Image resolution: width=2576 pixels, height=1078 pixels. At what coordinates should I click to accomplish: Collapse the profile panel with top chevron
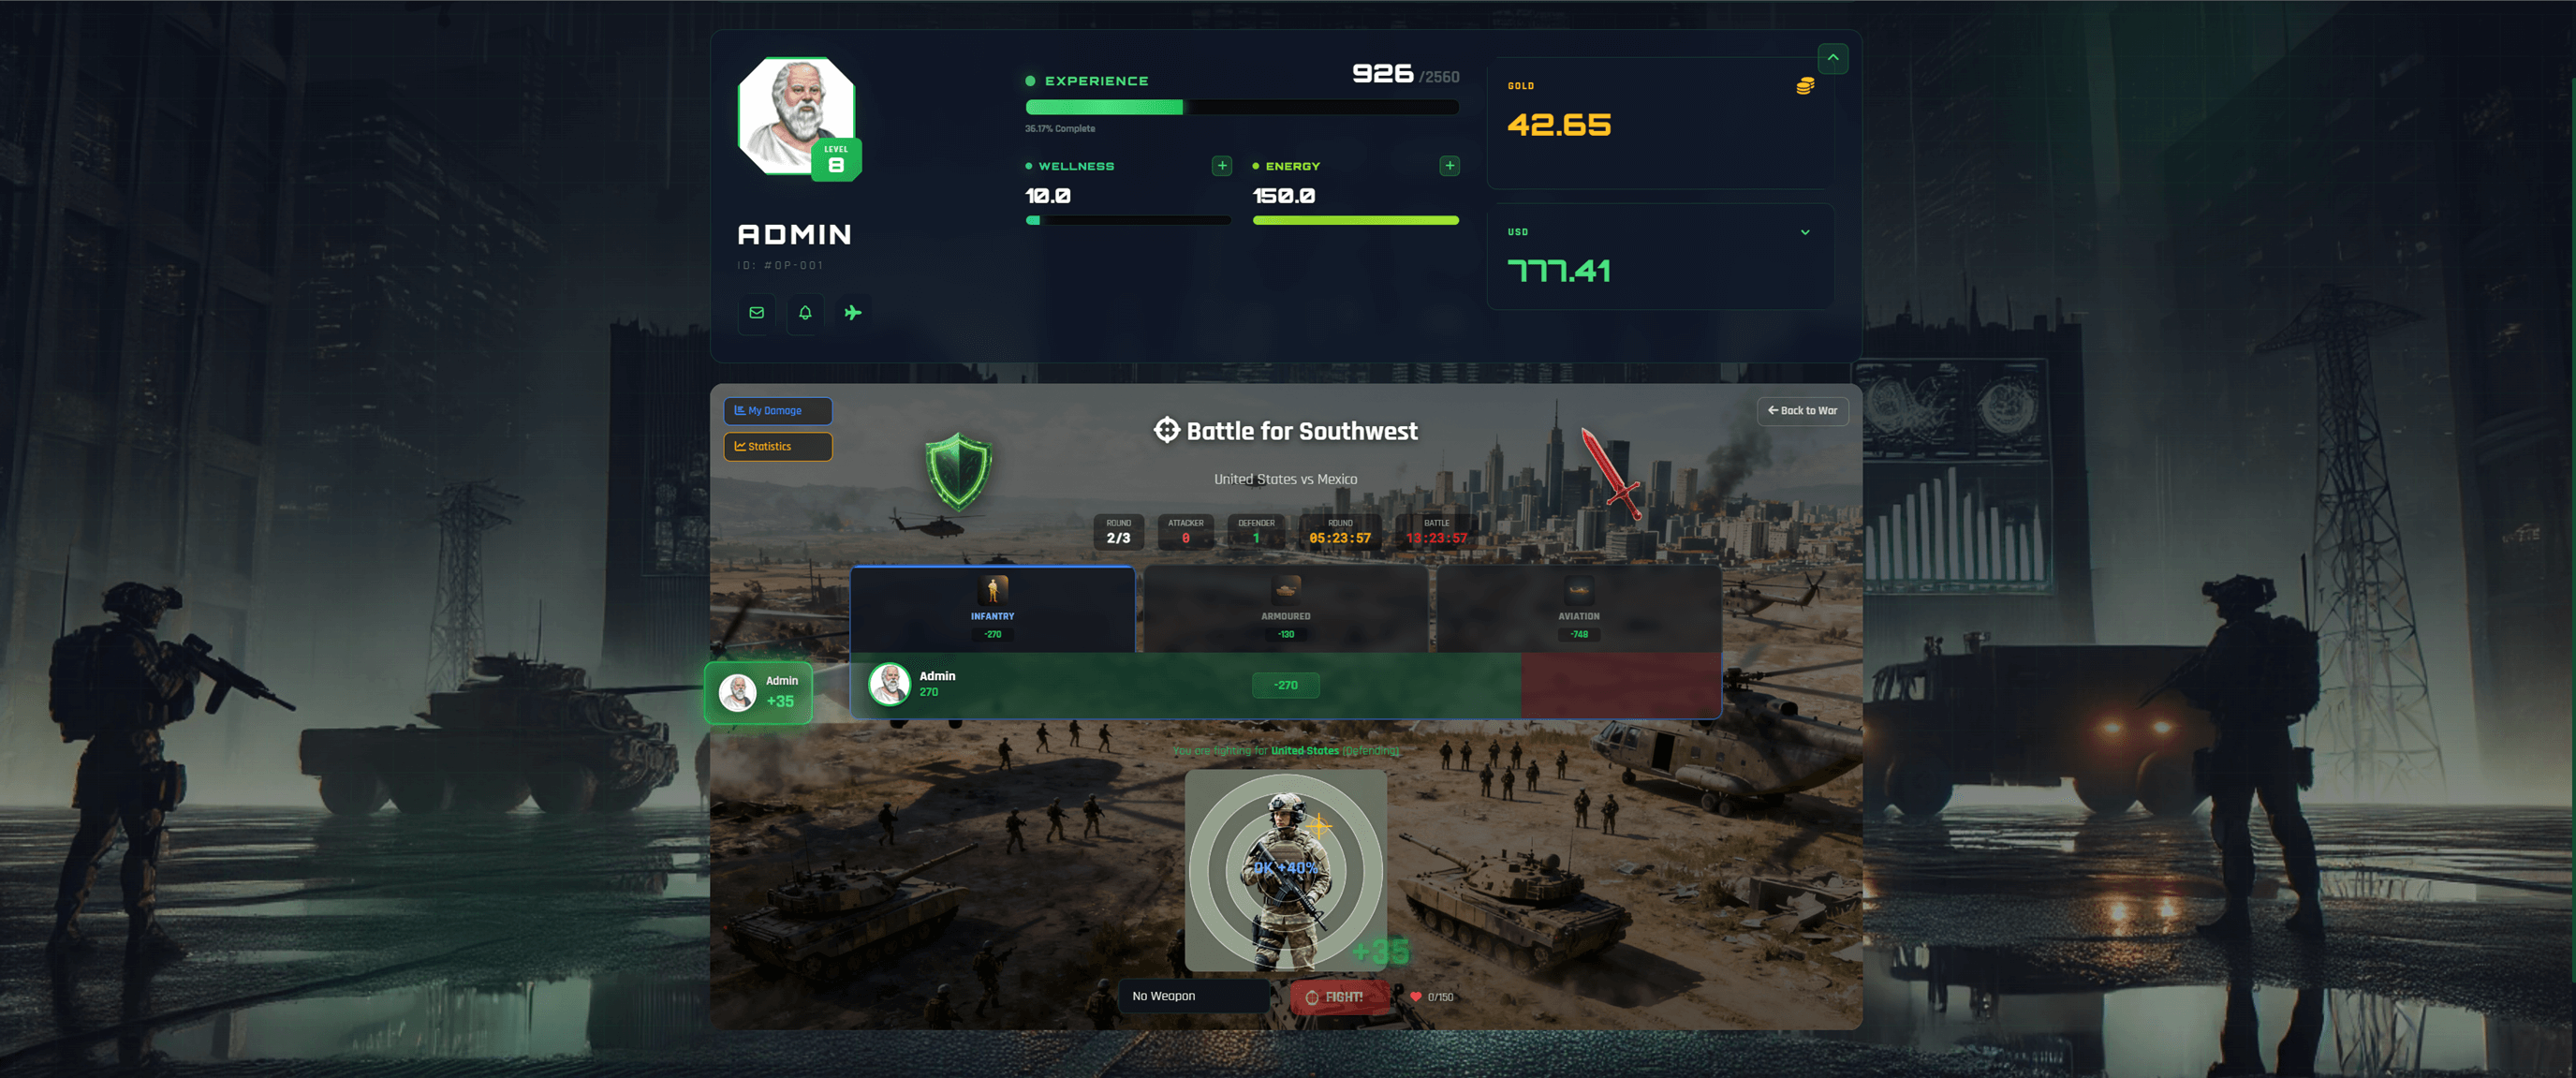(x=1832, y=58)
